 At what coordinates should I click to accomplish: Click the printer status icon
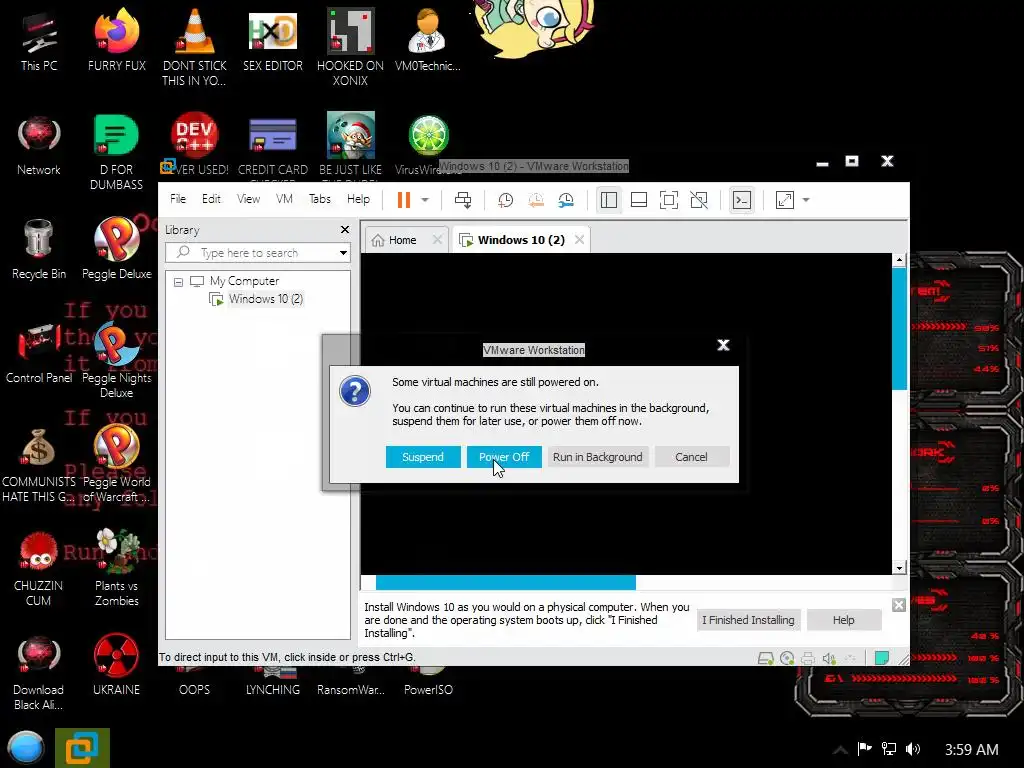point(808,658)
